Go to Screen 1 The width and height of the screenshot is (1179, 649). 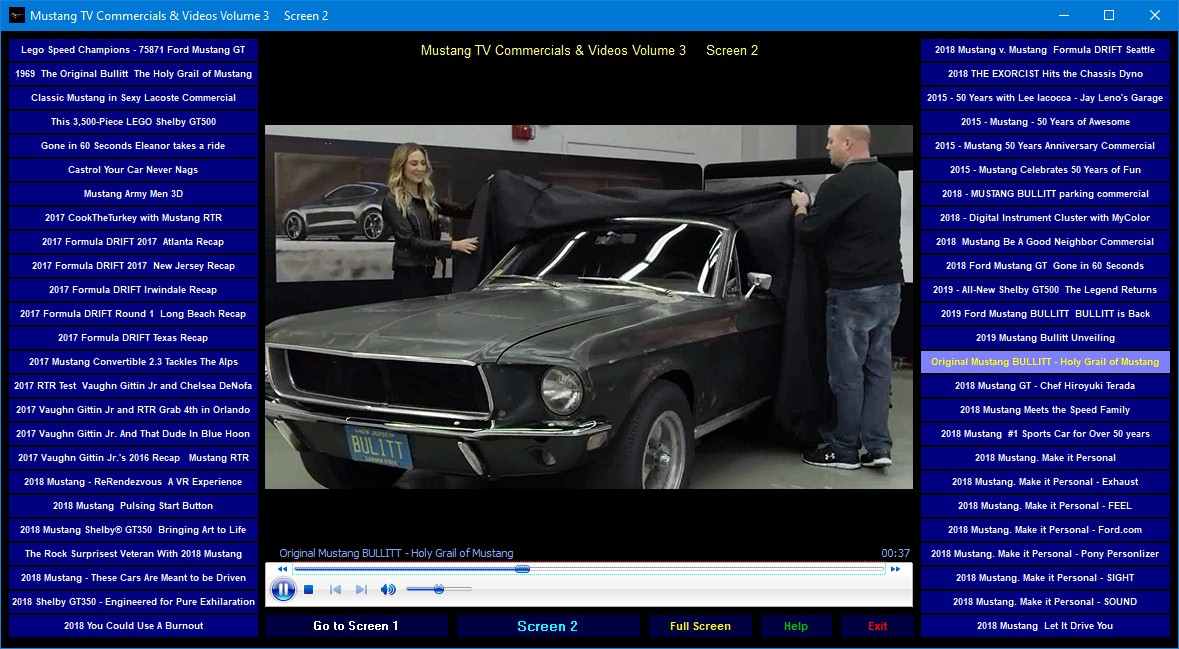356,626
